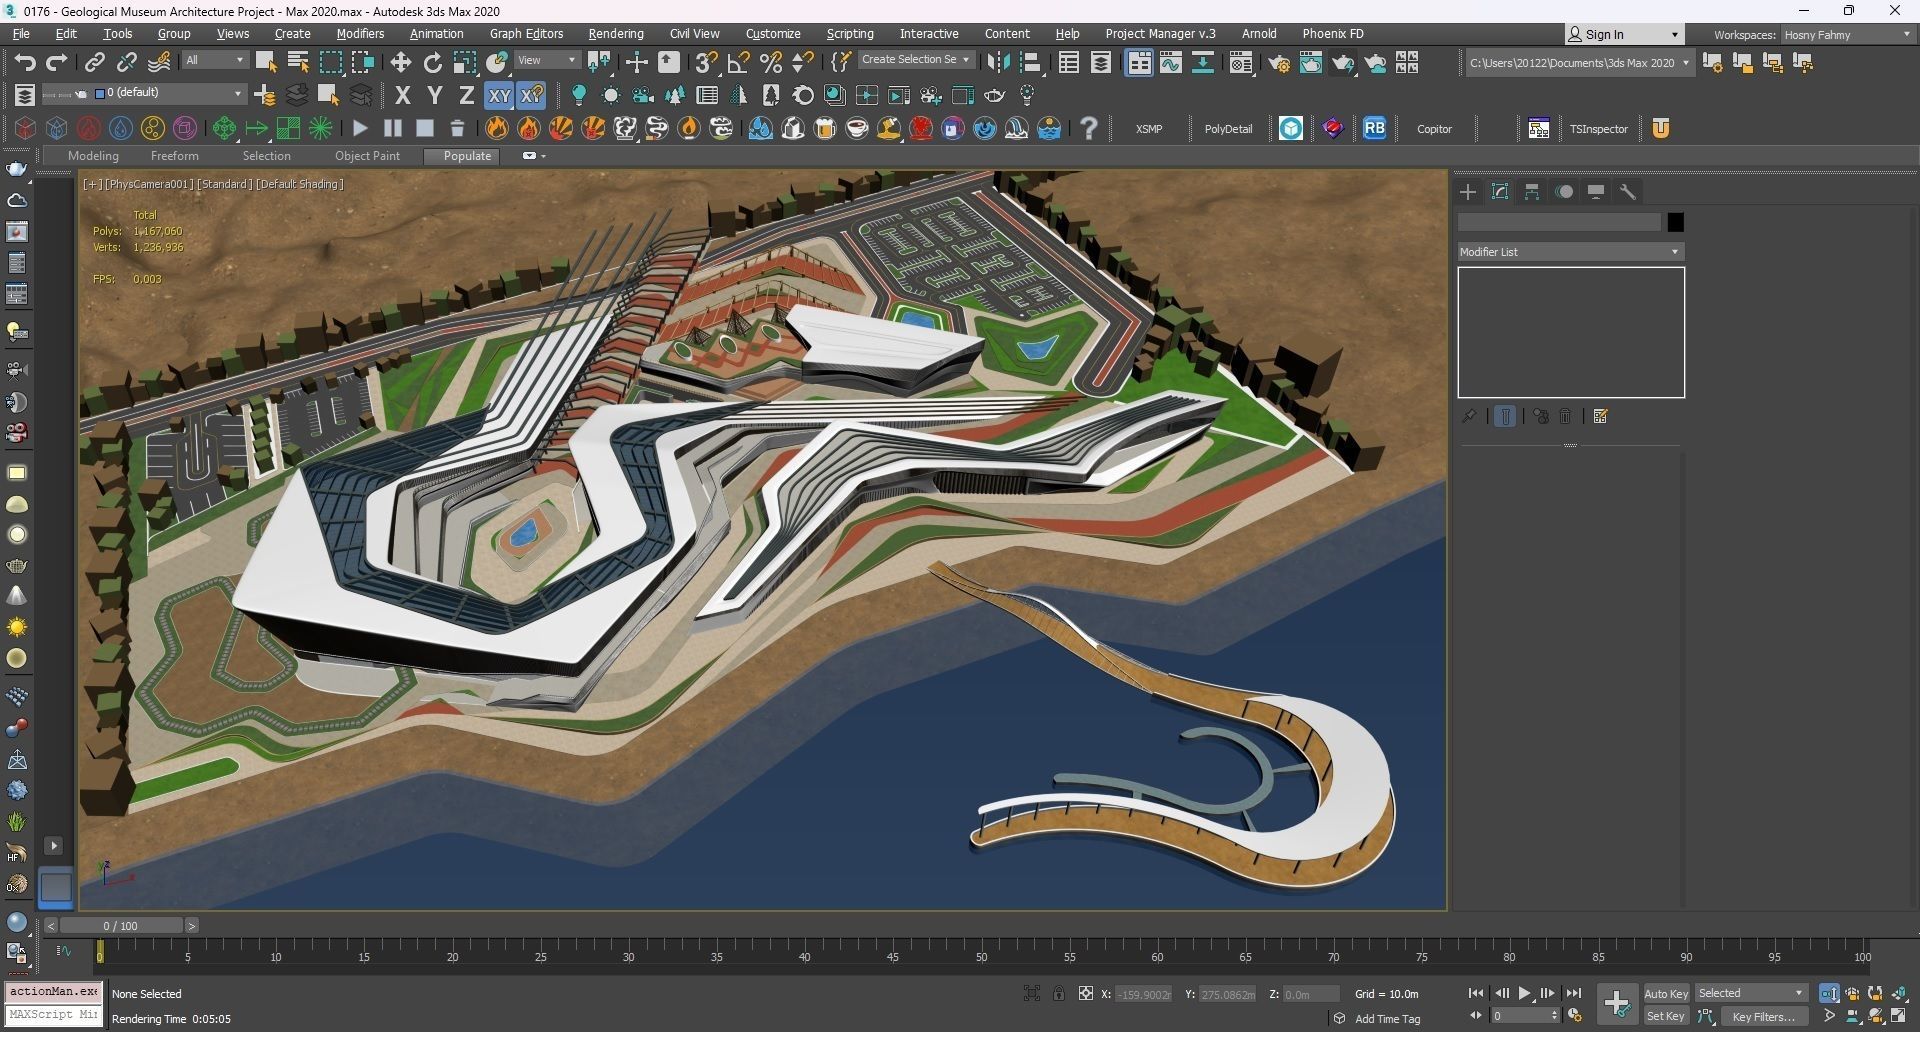Click the Mirror tool icon
The image size is (1920, 1040).
pyautogui.click(x=998, y=63)
